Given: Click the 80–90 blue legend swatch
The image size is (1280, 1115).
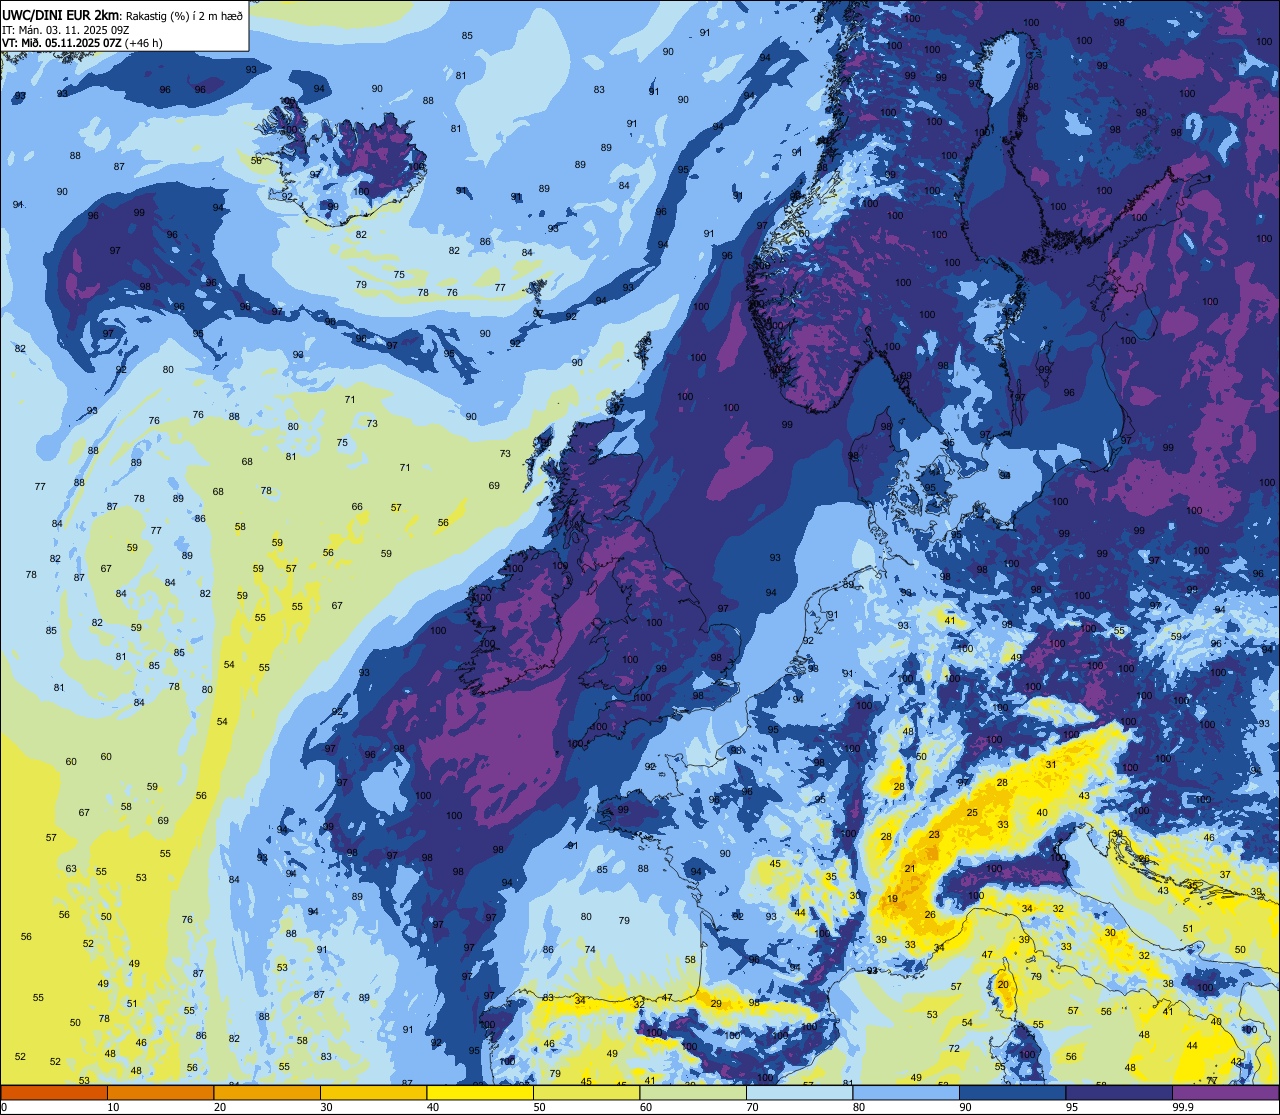Looking at the screenshot, I should (x=906, y=1093).
